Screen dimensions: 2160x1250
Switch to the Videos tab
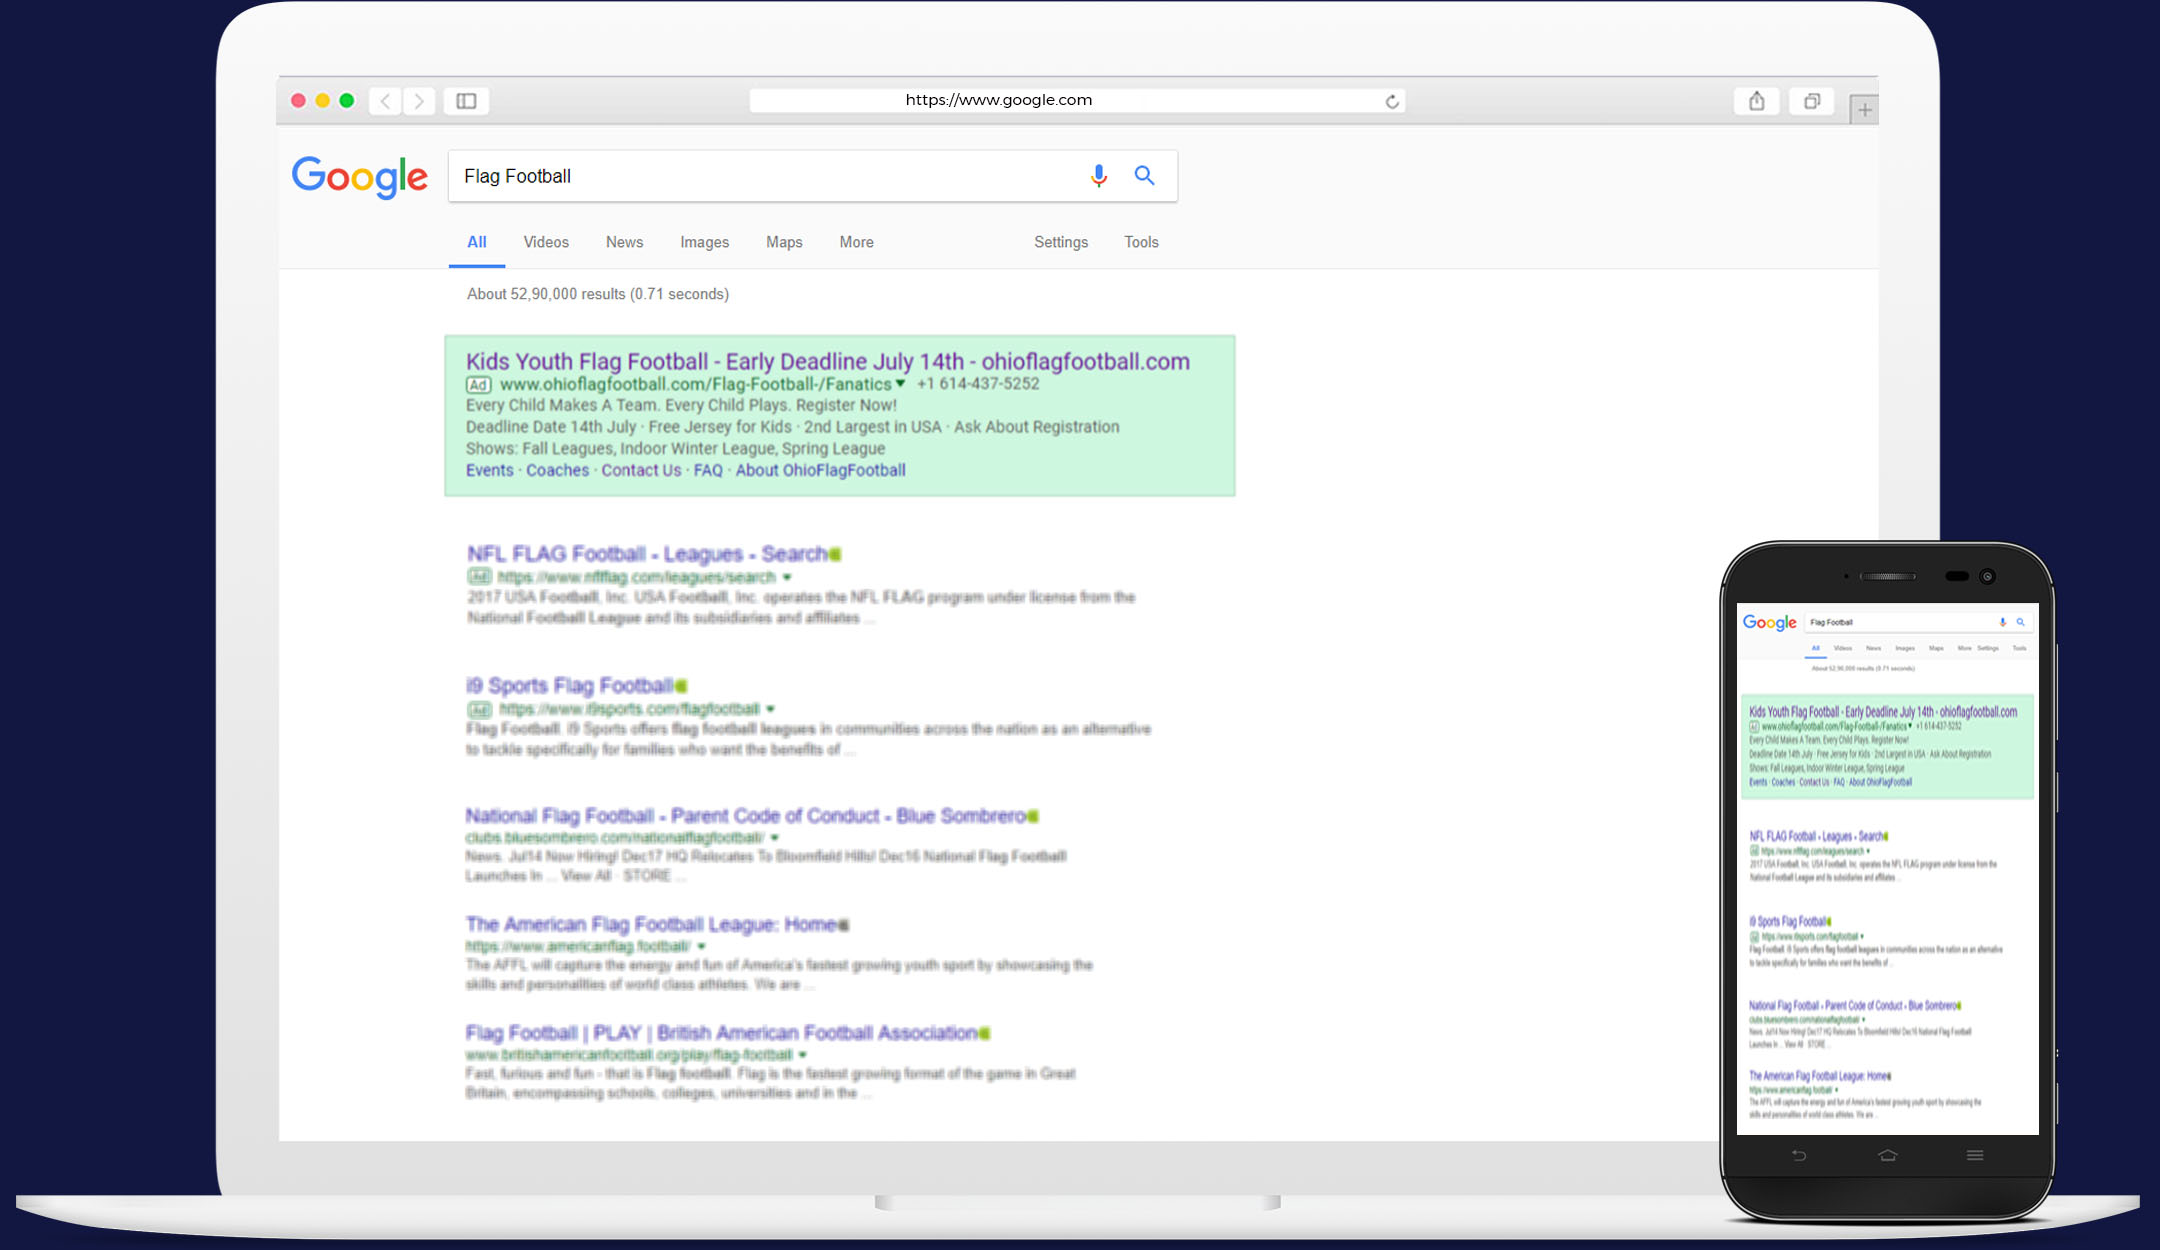546,242
